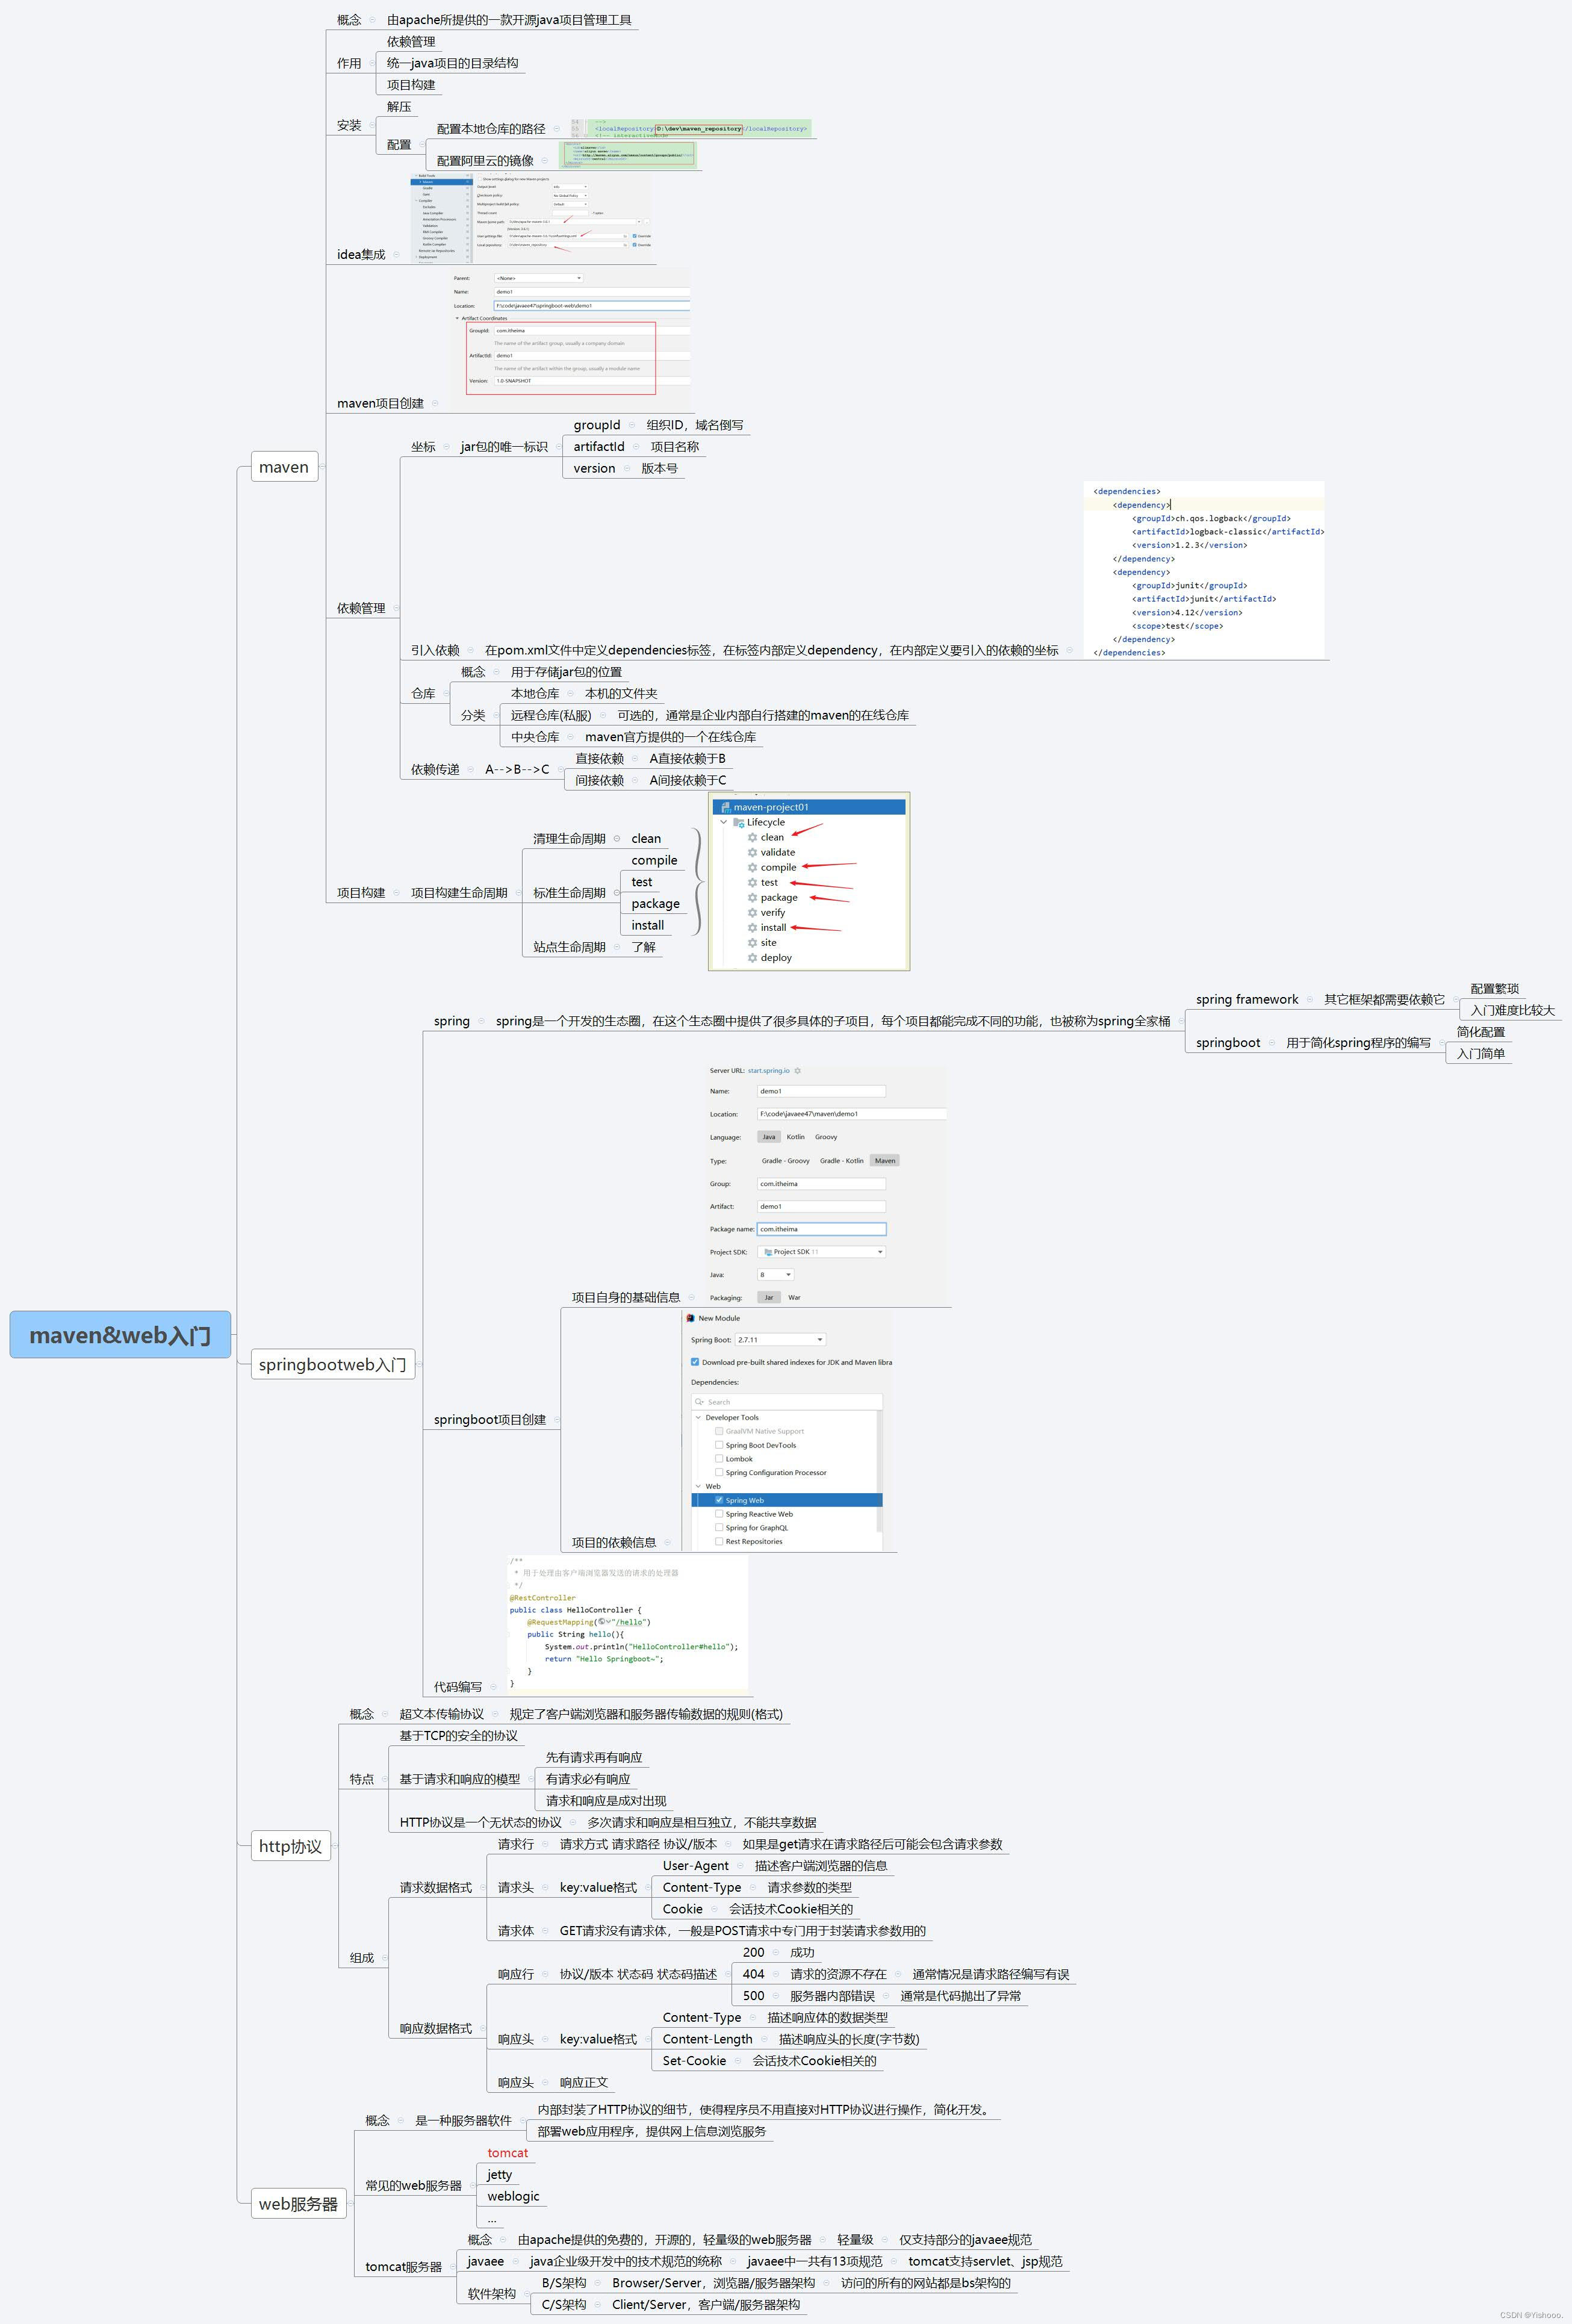Click the gear icon beside deploy

click(752, 957)
